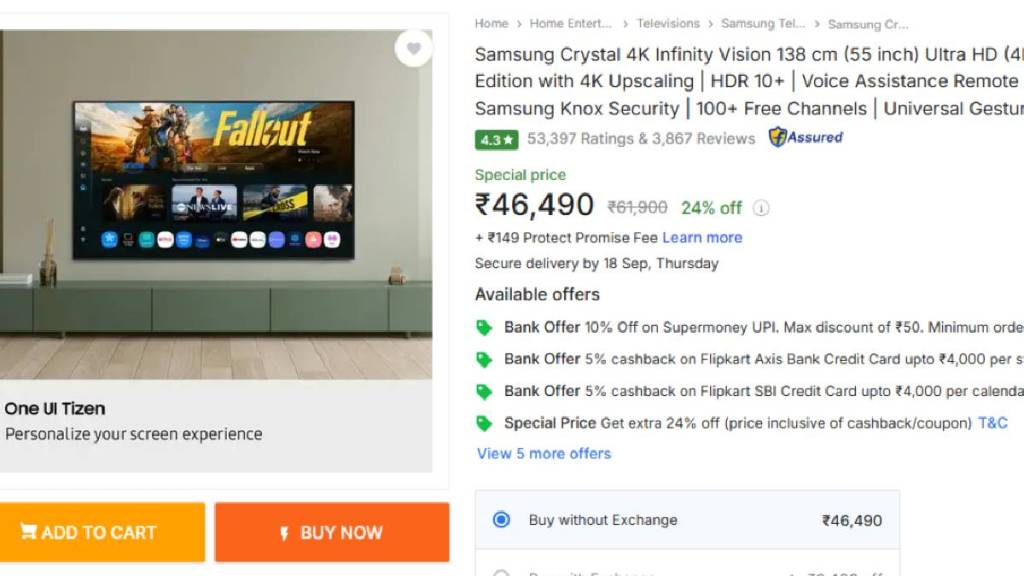Click the price info icon beside 24% off
The image size is (1024, 576).
[761, 208]
